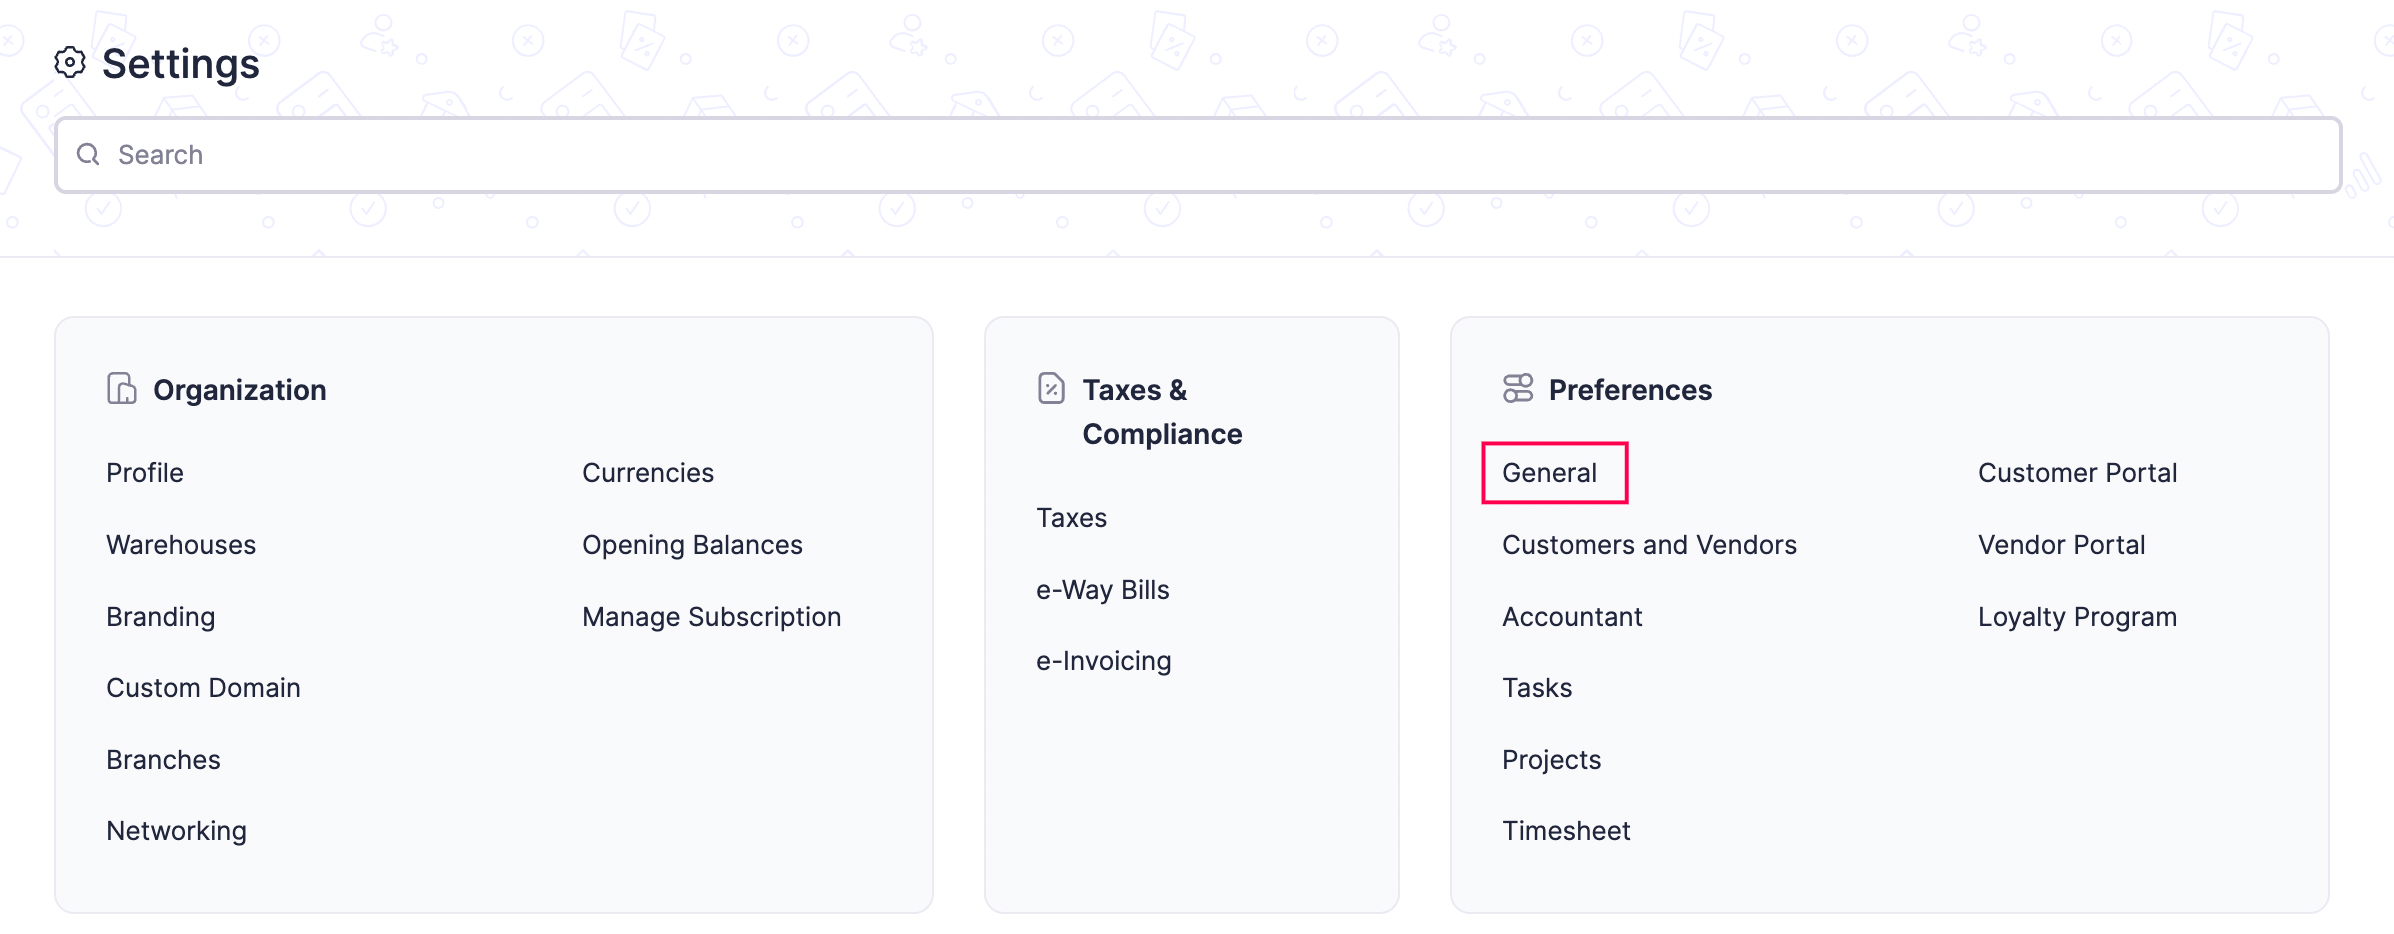
Task: Open Warehouses settings
Action: click(x=181, y=544)
